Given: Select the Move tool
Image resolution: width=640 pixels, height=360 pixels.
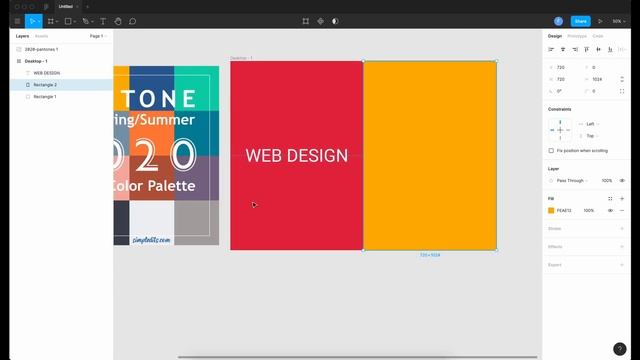Looking at the screenshot, I should click(x=32, y=21).
